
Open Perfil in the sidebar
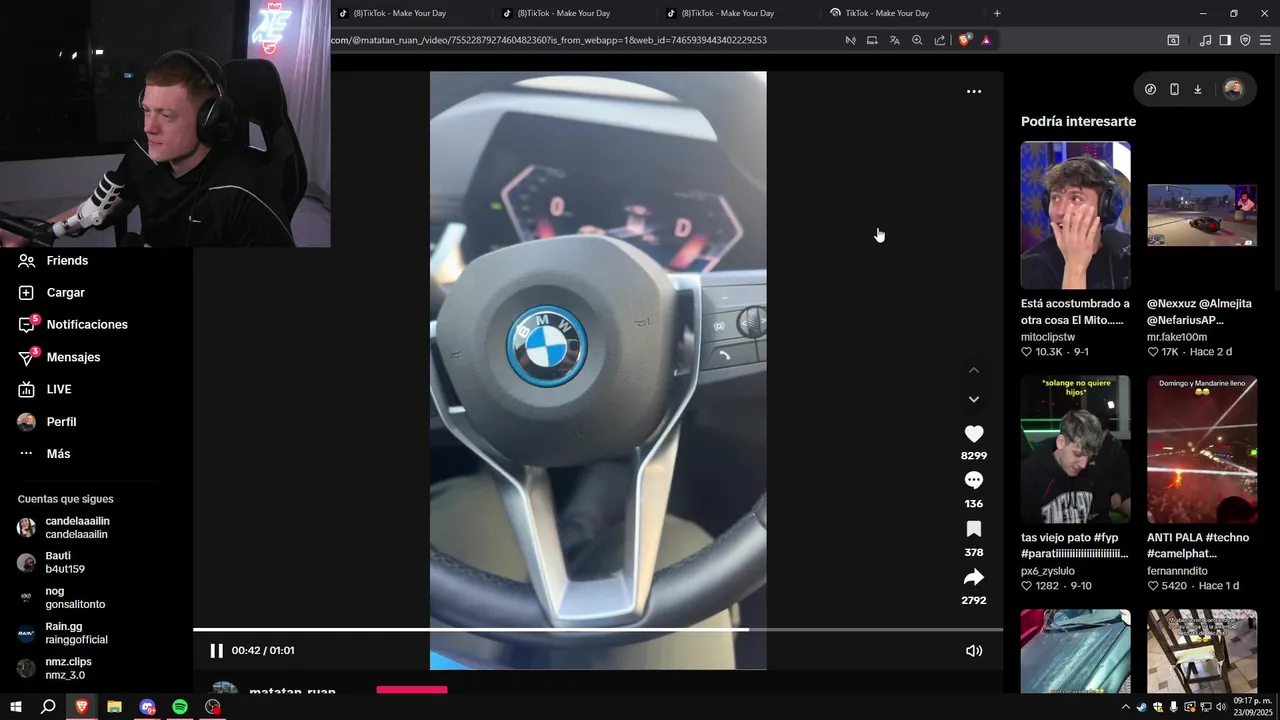[x=46, y=421]
